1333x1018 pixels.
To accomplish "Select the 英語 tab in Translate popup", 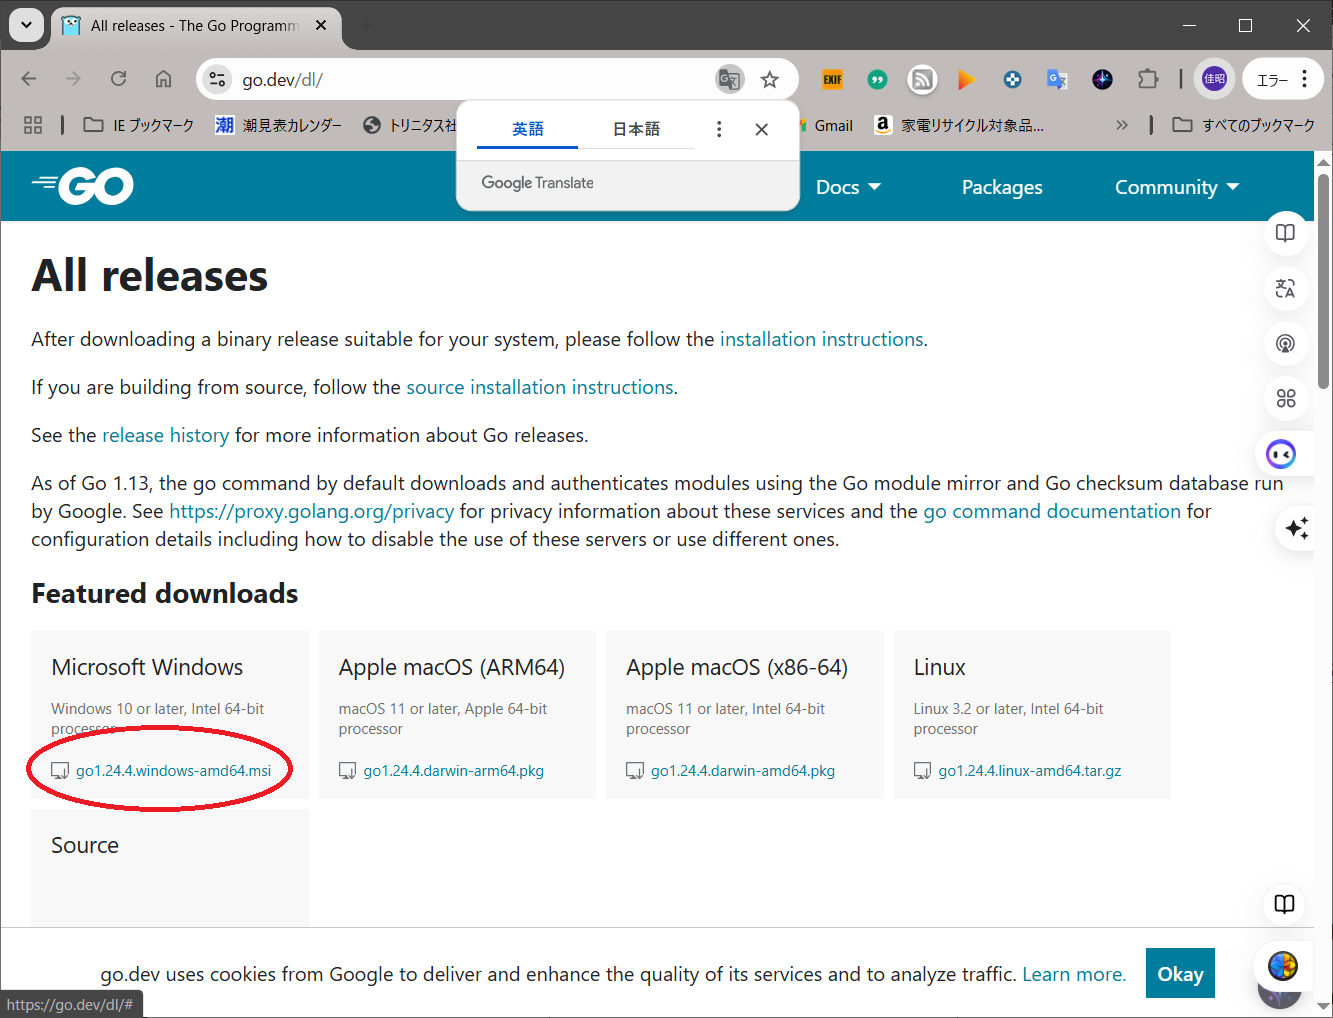I will [527, 129].
